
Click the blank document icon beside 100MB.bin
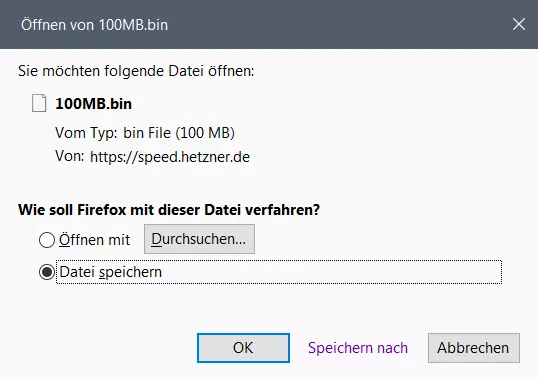(x=39, y=103)
